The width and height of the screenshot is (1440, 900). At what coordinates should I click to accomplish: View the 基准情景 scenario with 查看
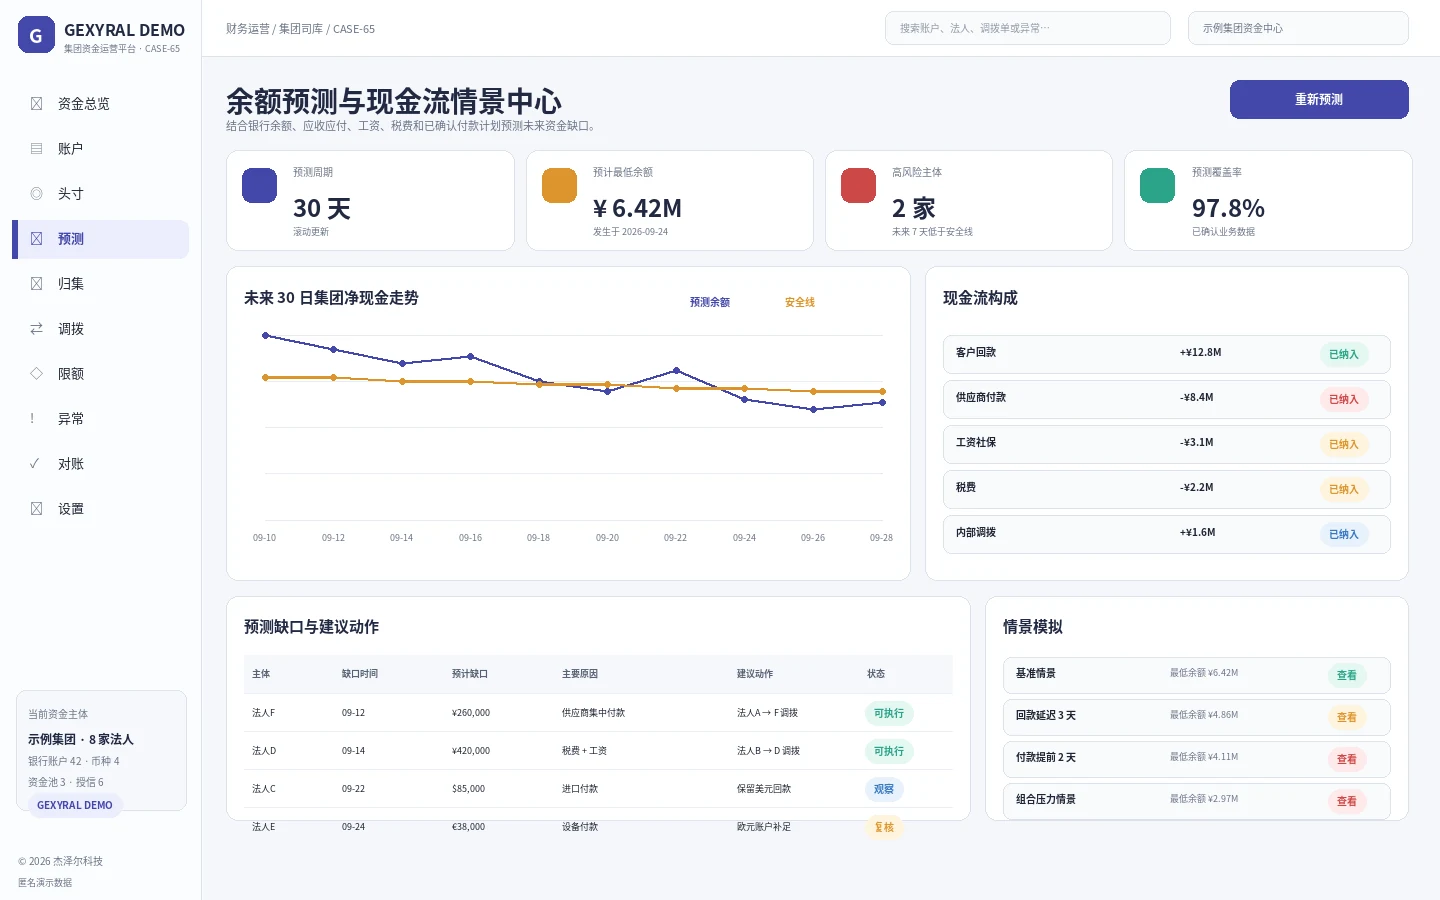pyautogui.click(x=1347, y=676)
